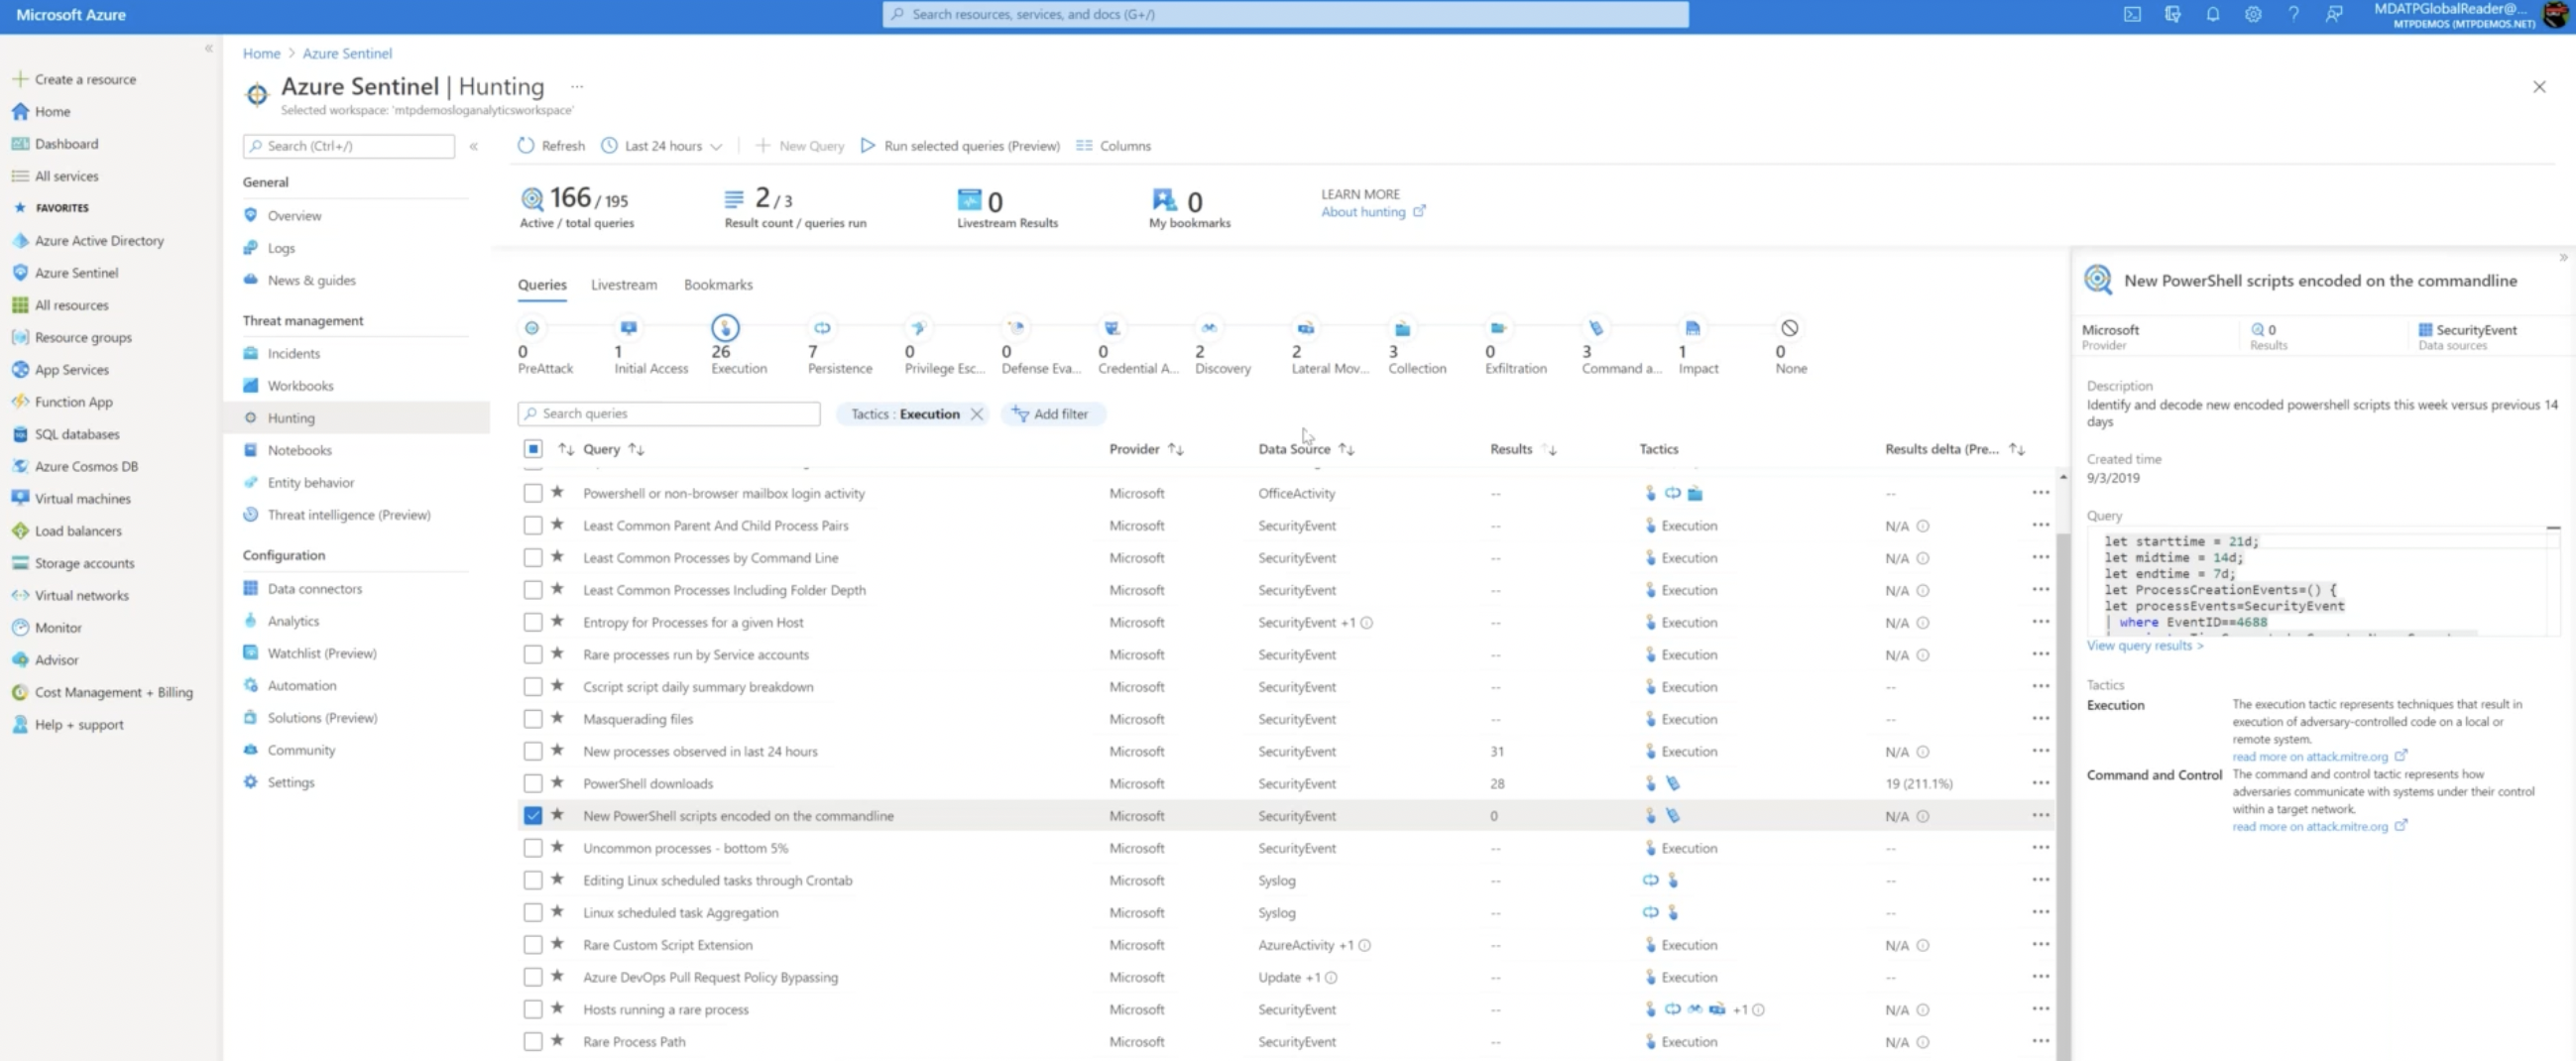Viewport: 2576px width, 1061px height.
Task: Open directory and subscription filter icon
Action: click(x=2172, y=14)
